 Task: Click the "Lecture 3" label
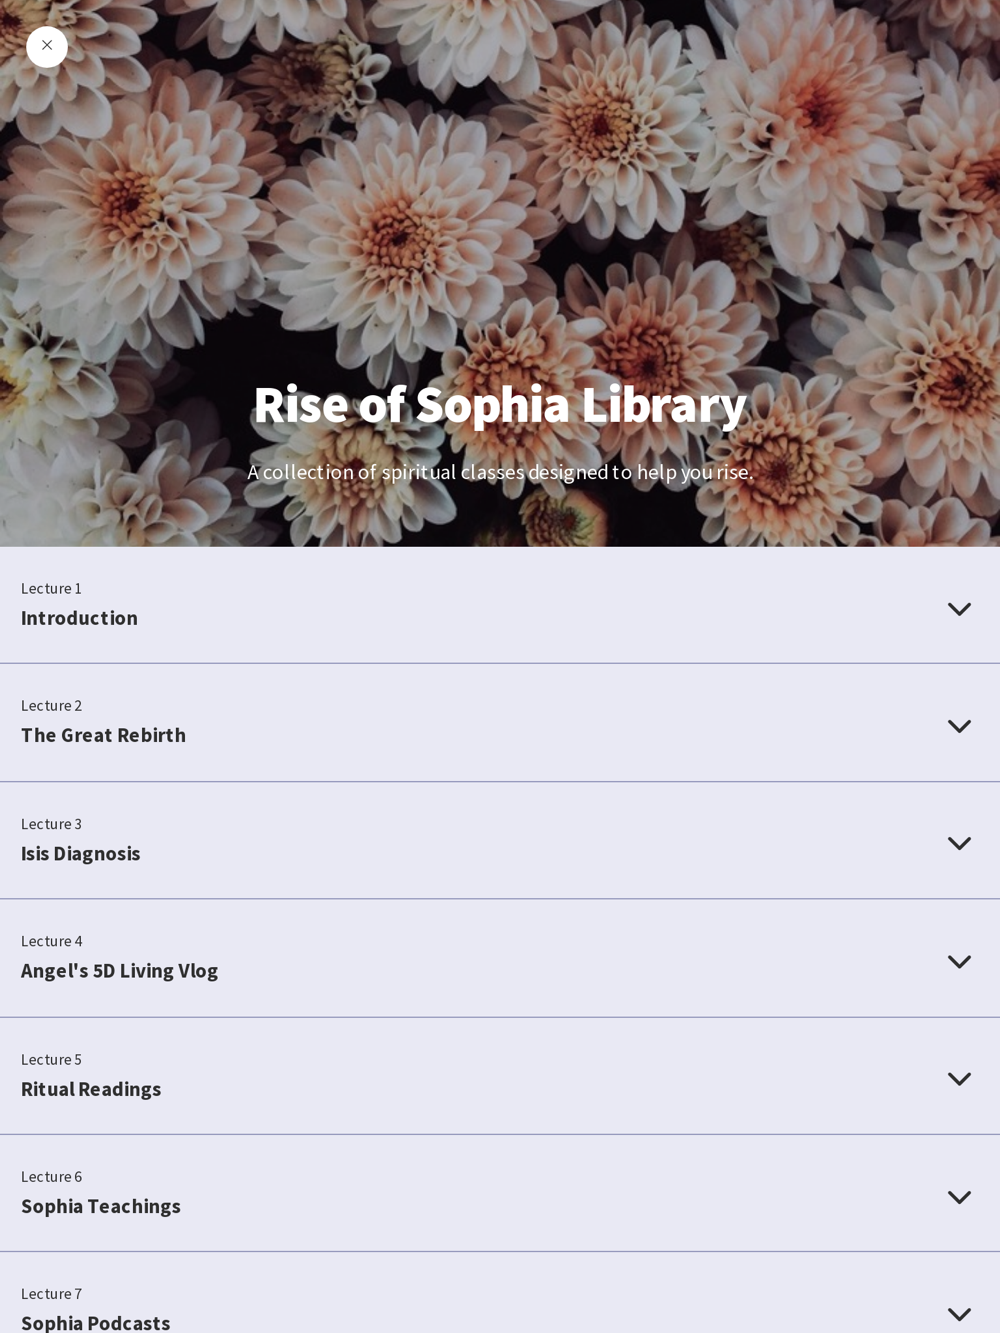pyautogui.click(x=52, y=824)
